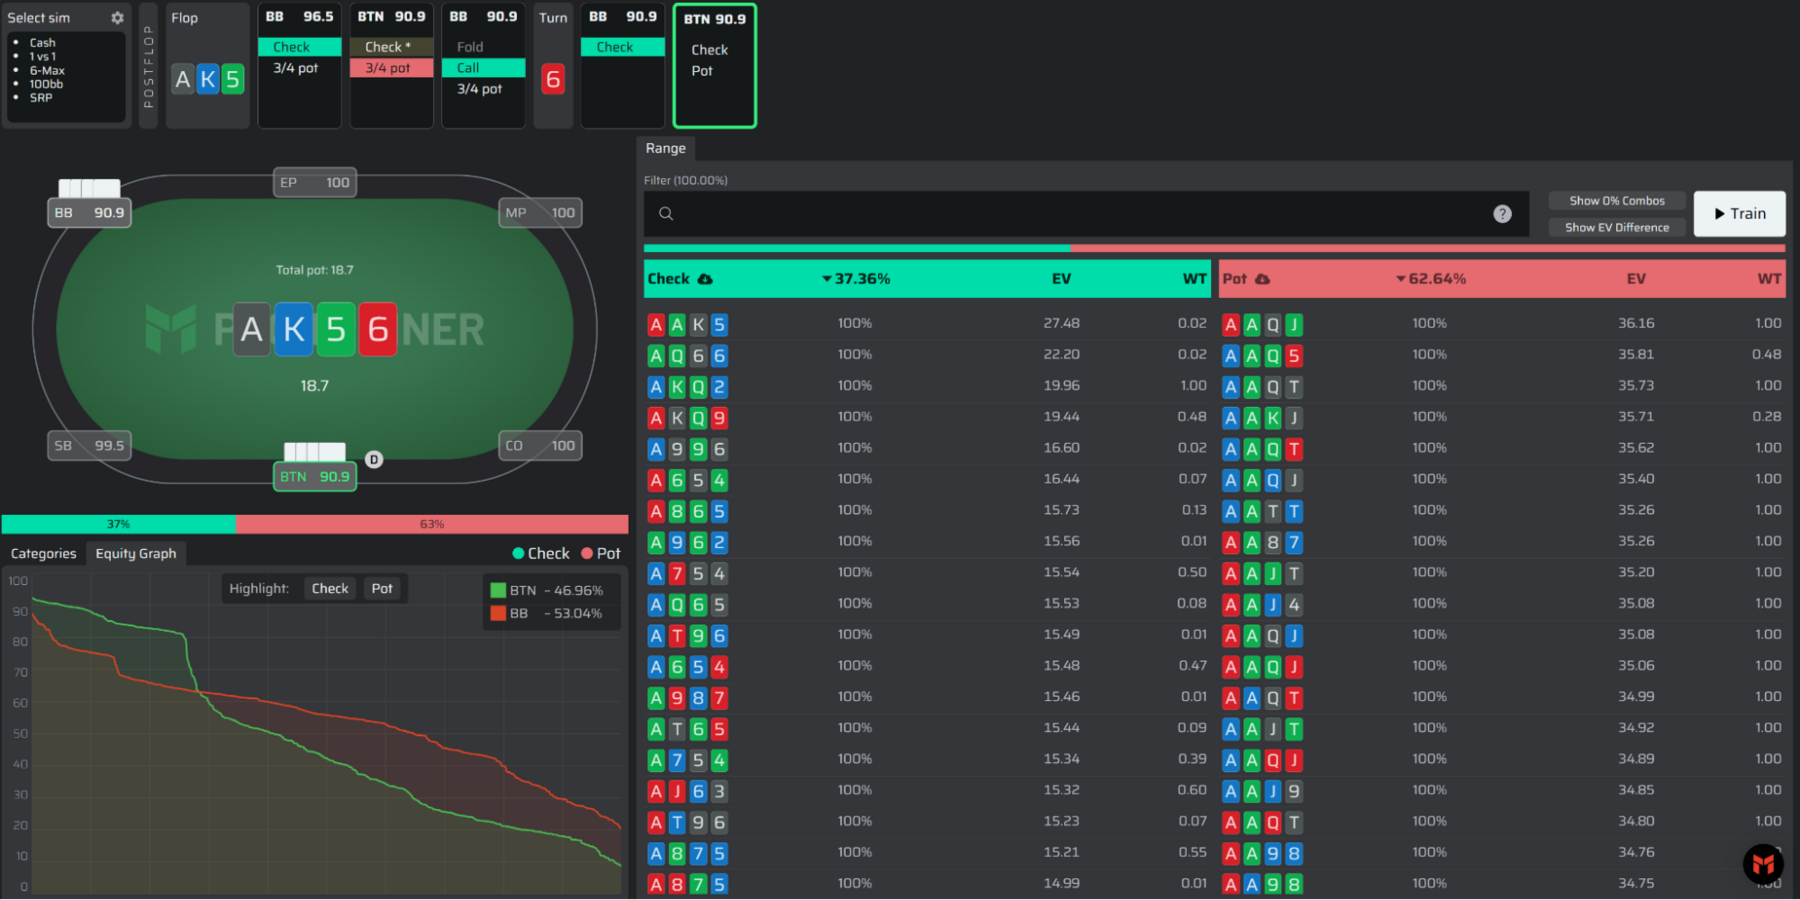Image resolution: width=1800 pixels, height=900 pixels.
Task: Choose Pot in the BTN action box
Action: pos(702,71)
